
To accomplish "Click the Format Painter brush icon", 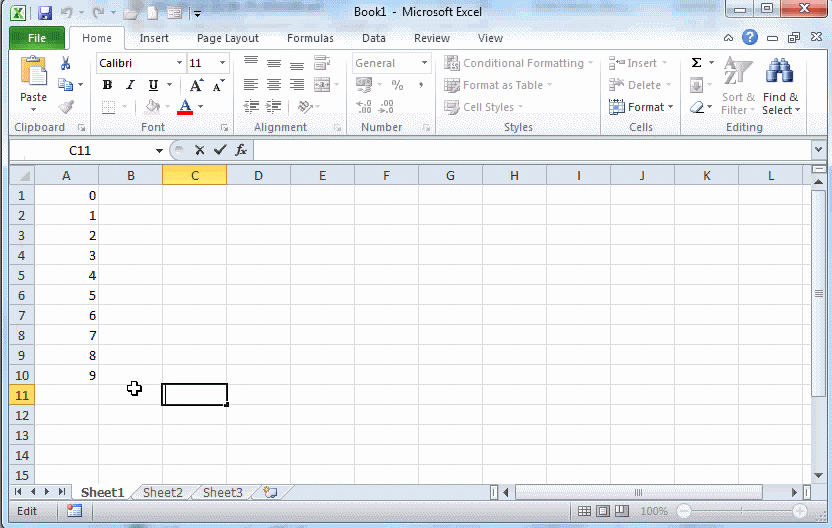I will (66, 107).
